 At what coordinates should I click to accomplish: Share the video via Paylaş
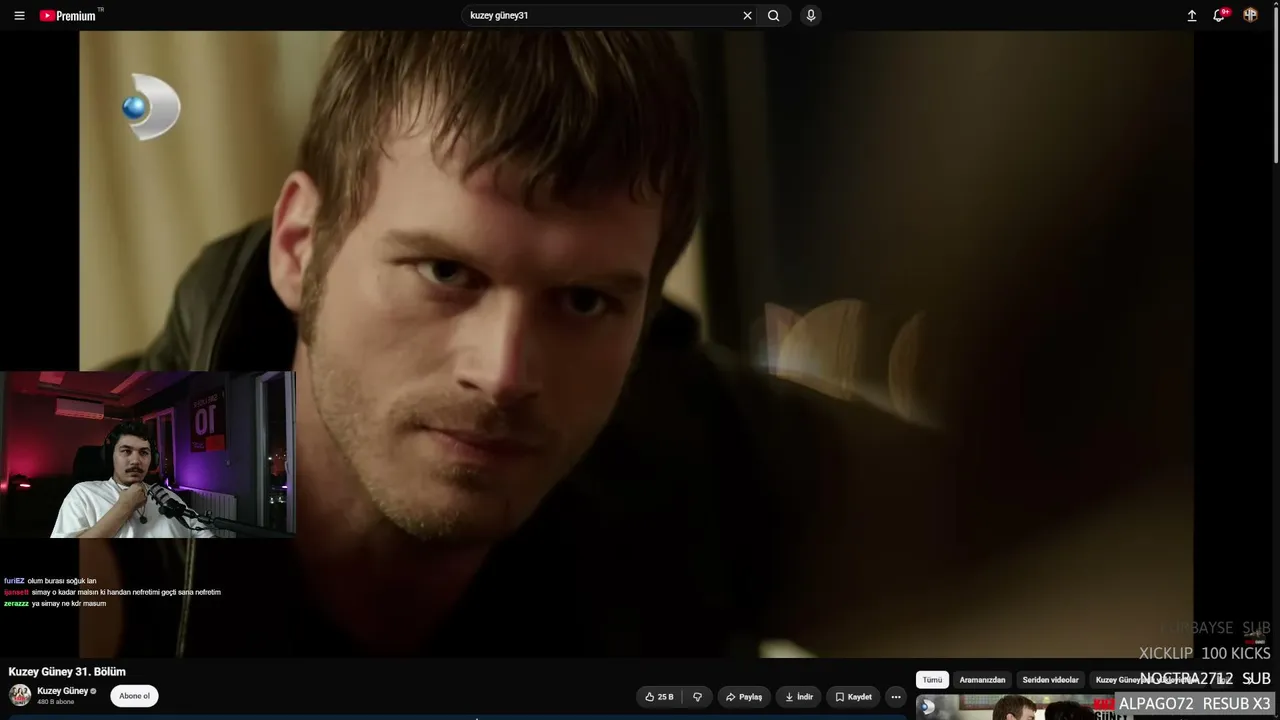point(744,697)
